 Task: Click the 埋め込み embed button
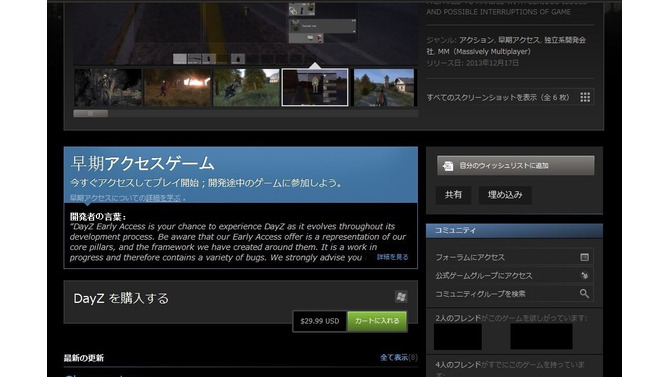[x=505, y=195]
